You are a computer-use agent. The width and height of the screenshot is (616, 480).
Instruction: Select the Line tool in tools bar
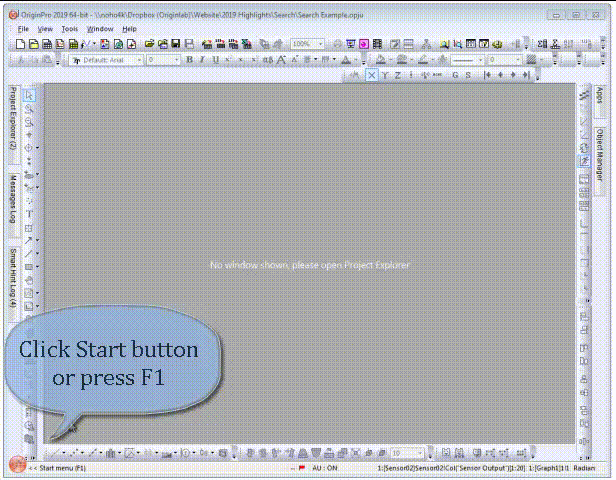[28, 254]
